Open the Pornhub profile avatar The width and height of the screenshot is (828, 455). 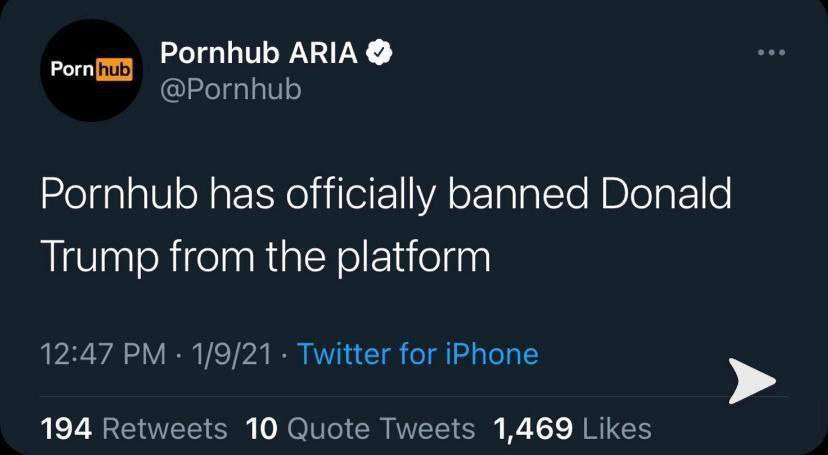(91, 70)
